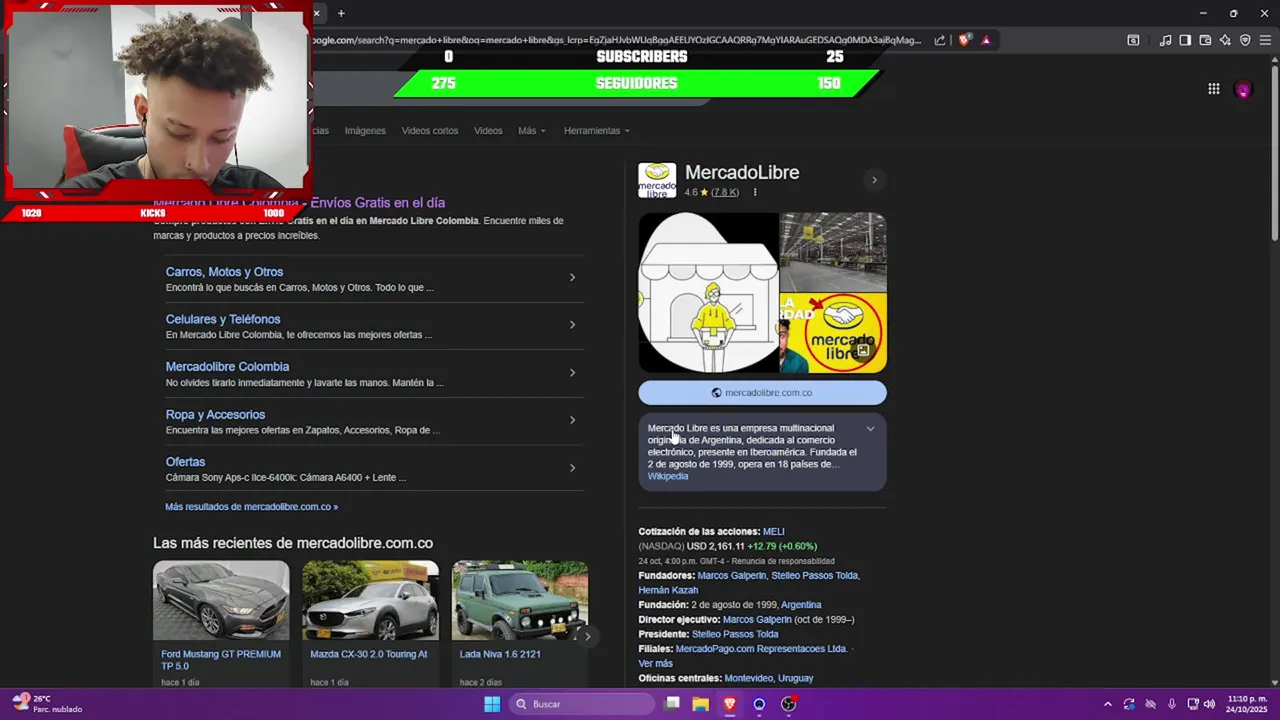The height and width of the screenshot is (720, 1280).
Task: Click the microphone tray icon
Action: [1172, 704]
